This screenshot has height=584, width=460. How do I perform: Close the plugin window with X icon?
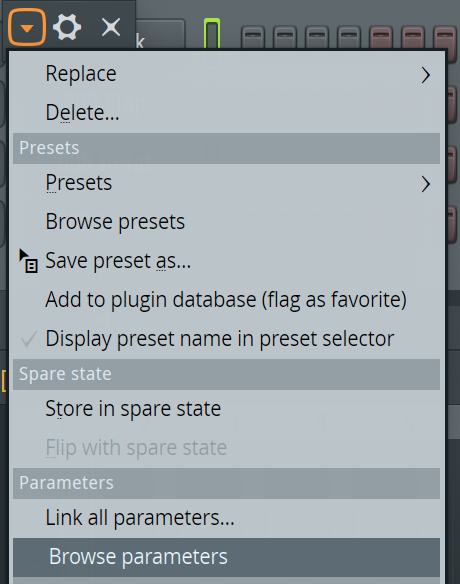[x=111, y=27]
